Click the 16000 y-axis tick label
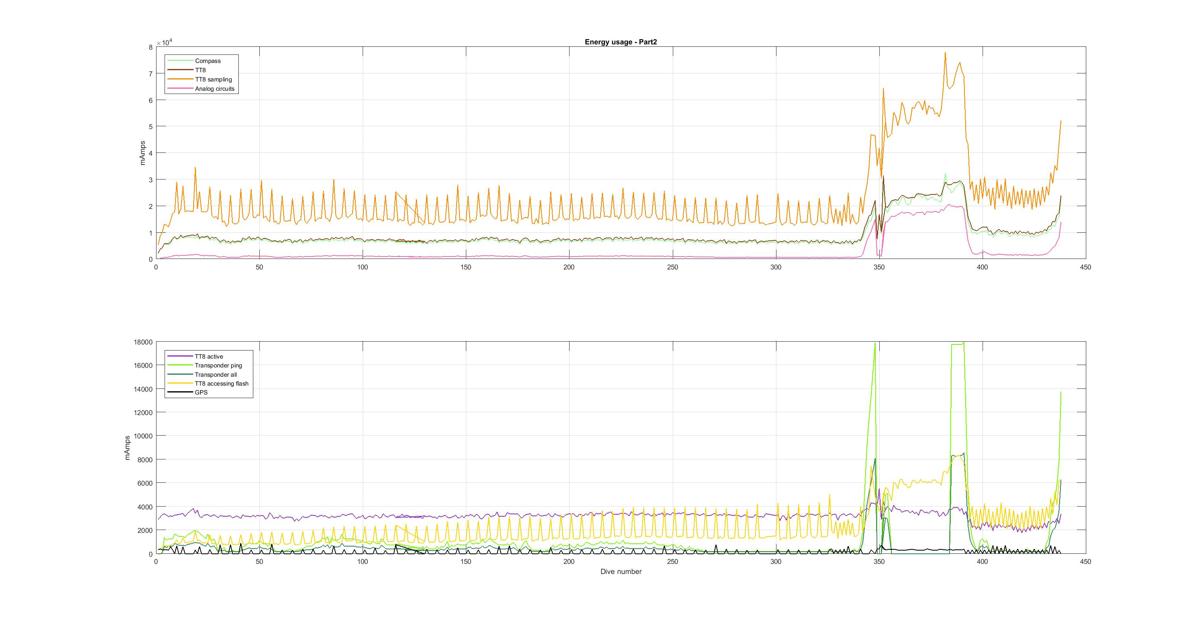The width and height of the screenshot is (1200, 622). (143, 366)
